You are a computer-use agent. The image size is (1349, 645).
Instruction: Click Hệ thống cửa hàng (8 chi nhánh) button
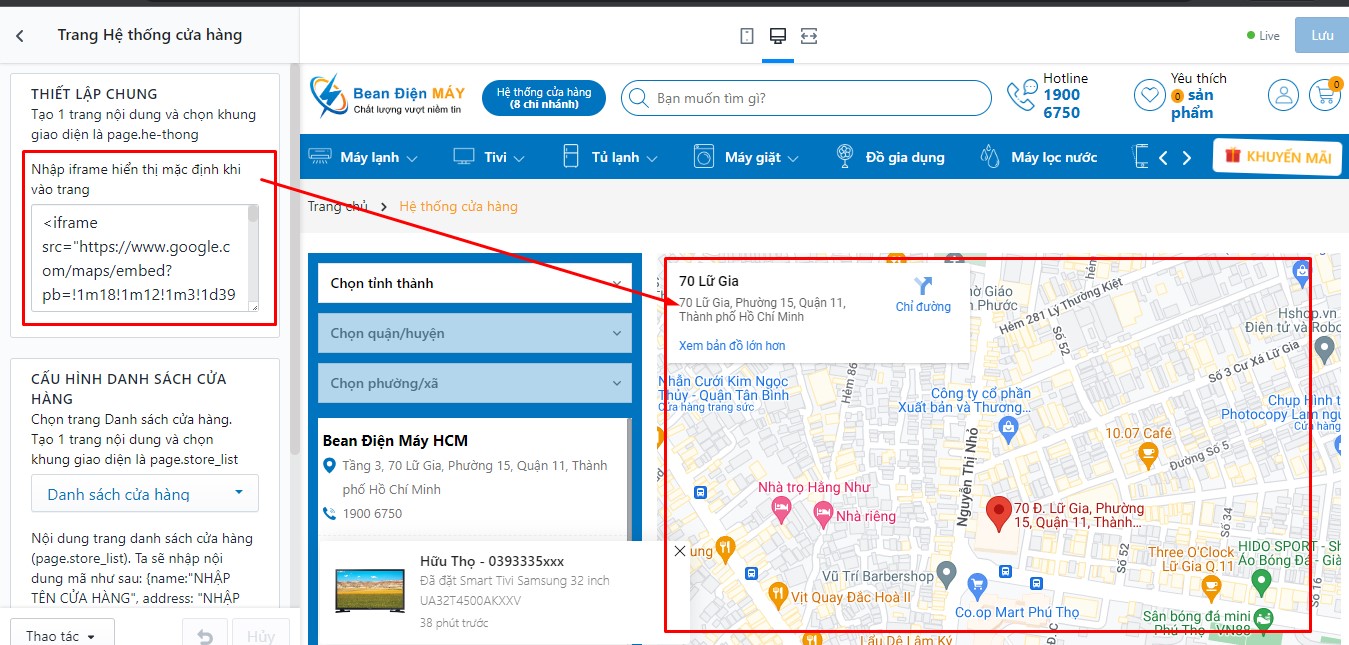544,97
